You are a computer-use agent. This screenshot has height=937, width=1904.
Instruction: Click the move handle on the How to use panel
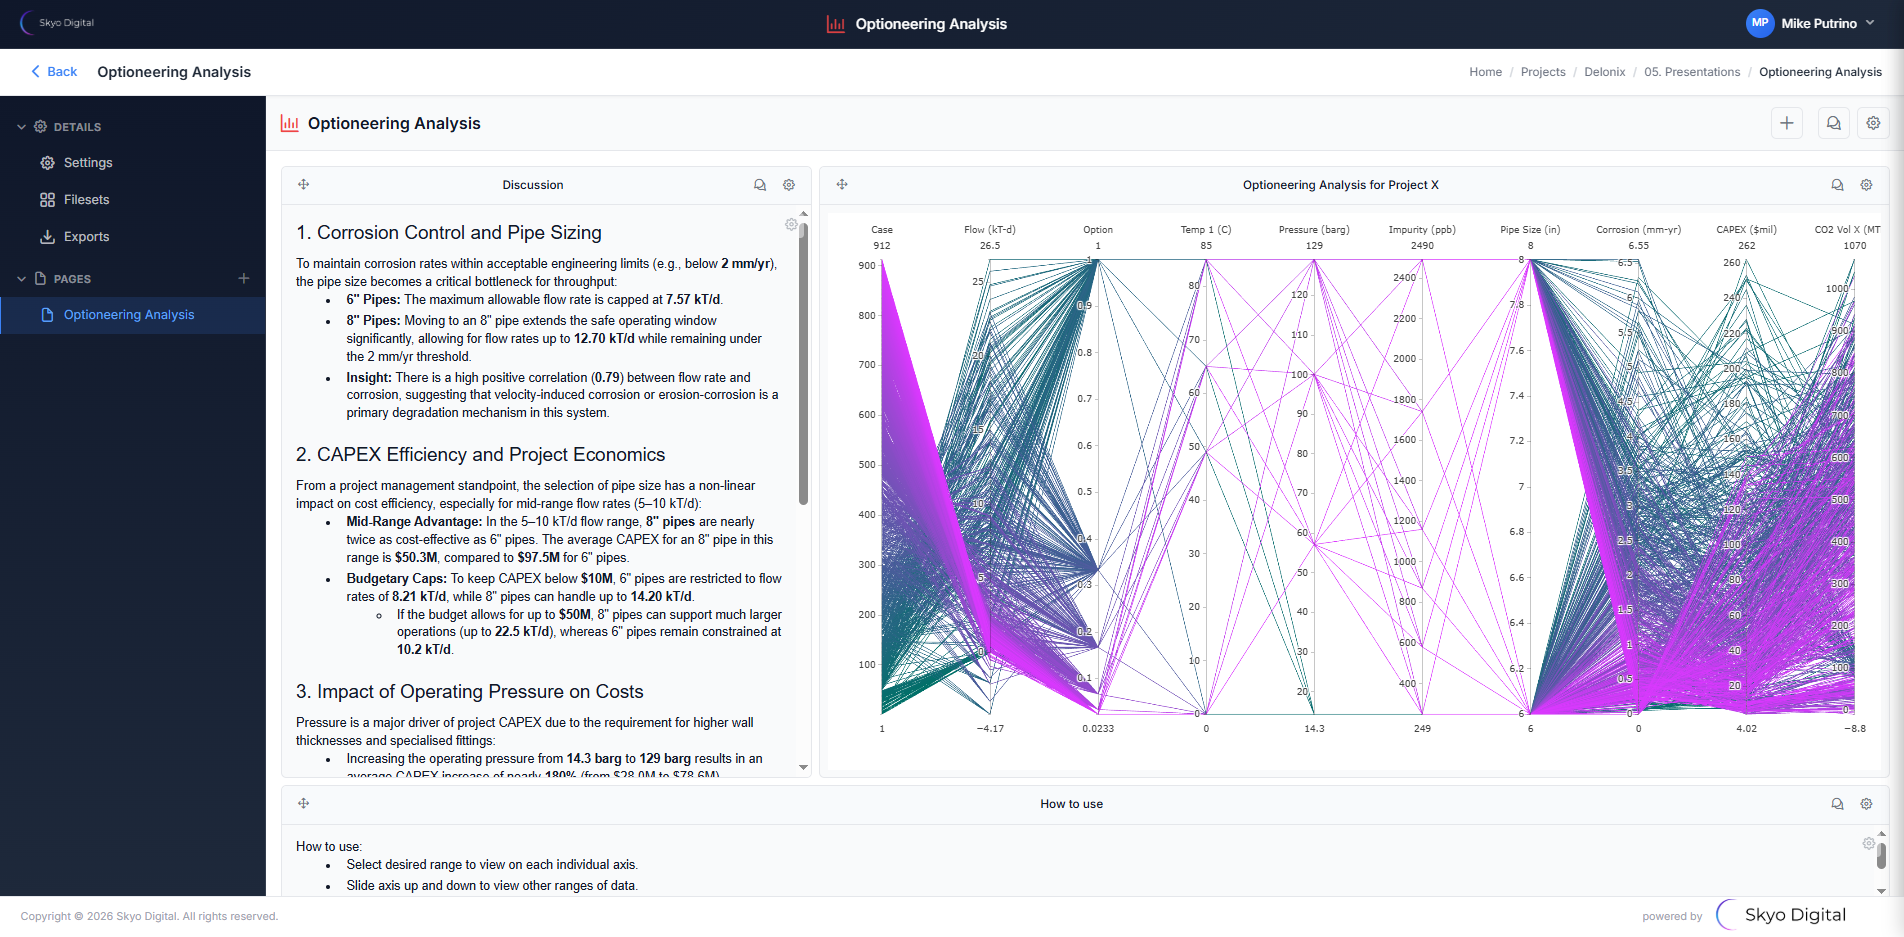(303, 803)
